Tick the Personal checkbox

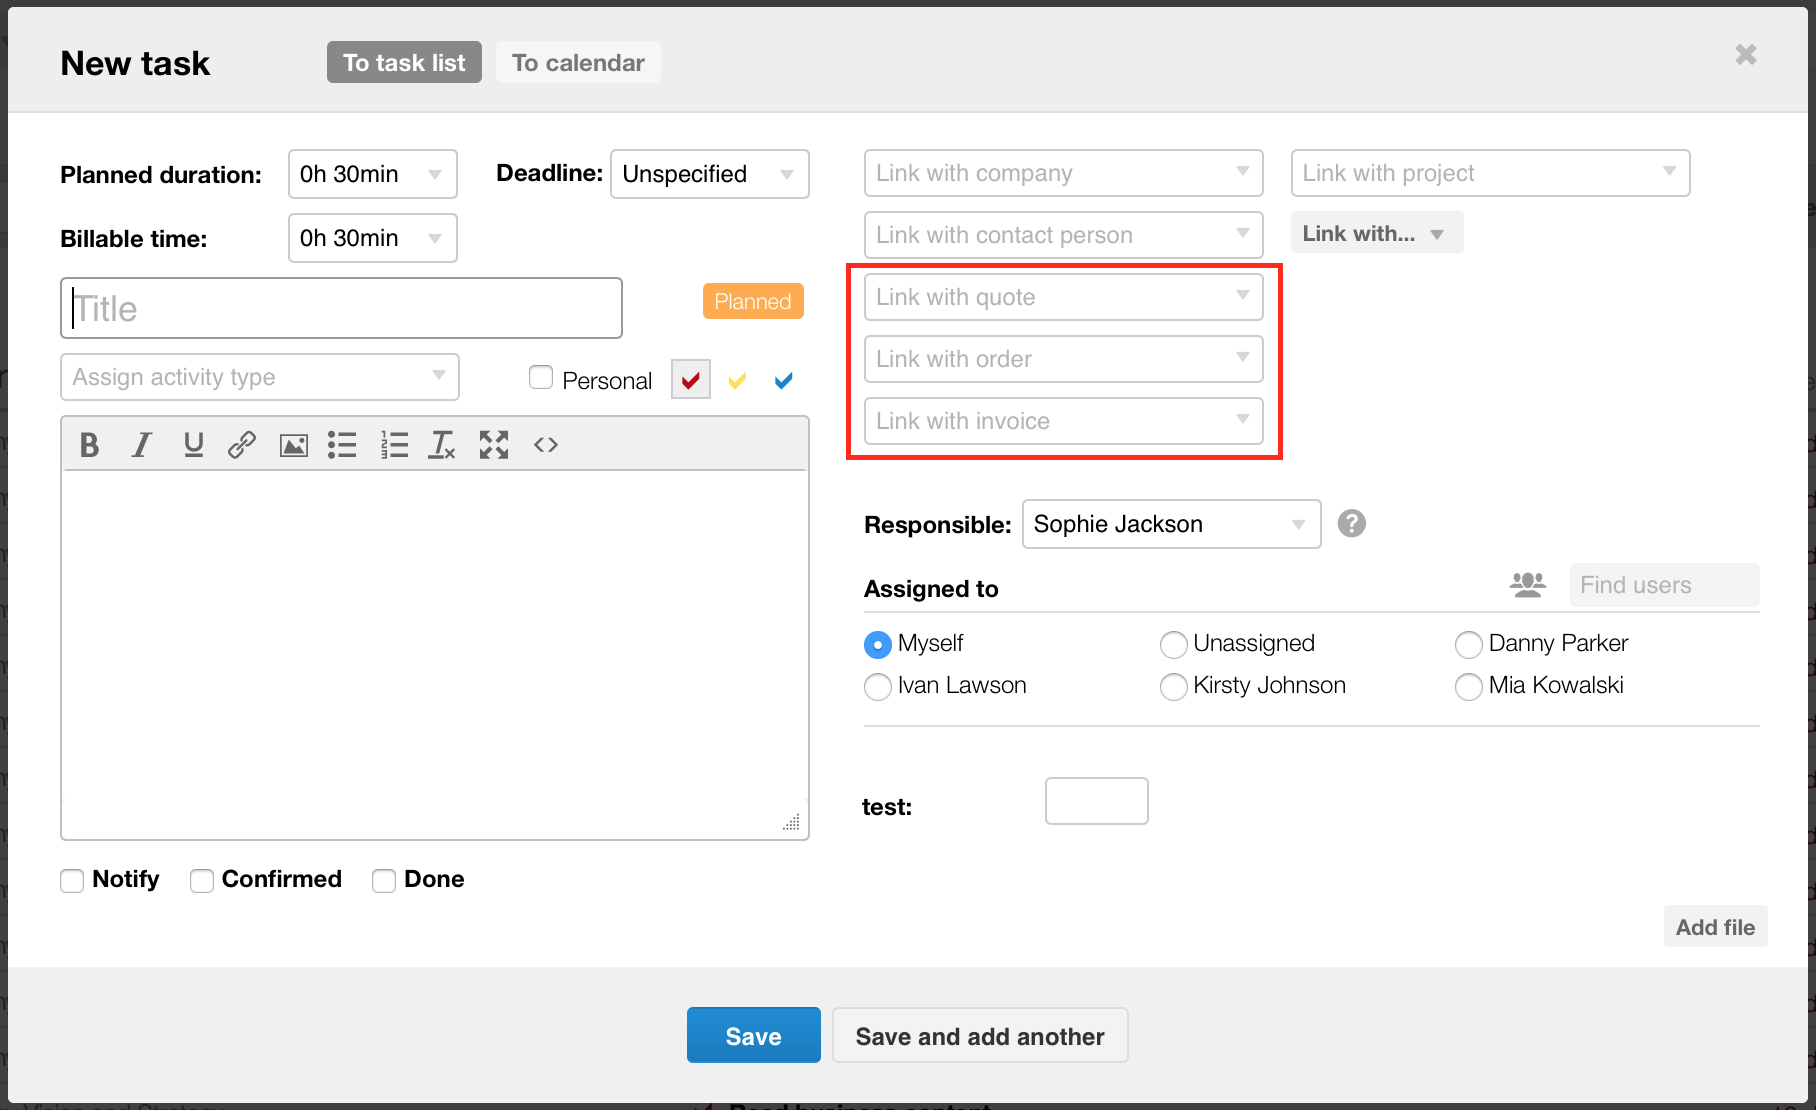click(x=541, y=377)
